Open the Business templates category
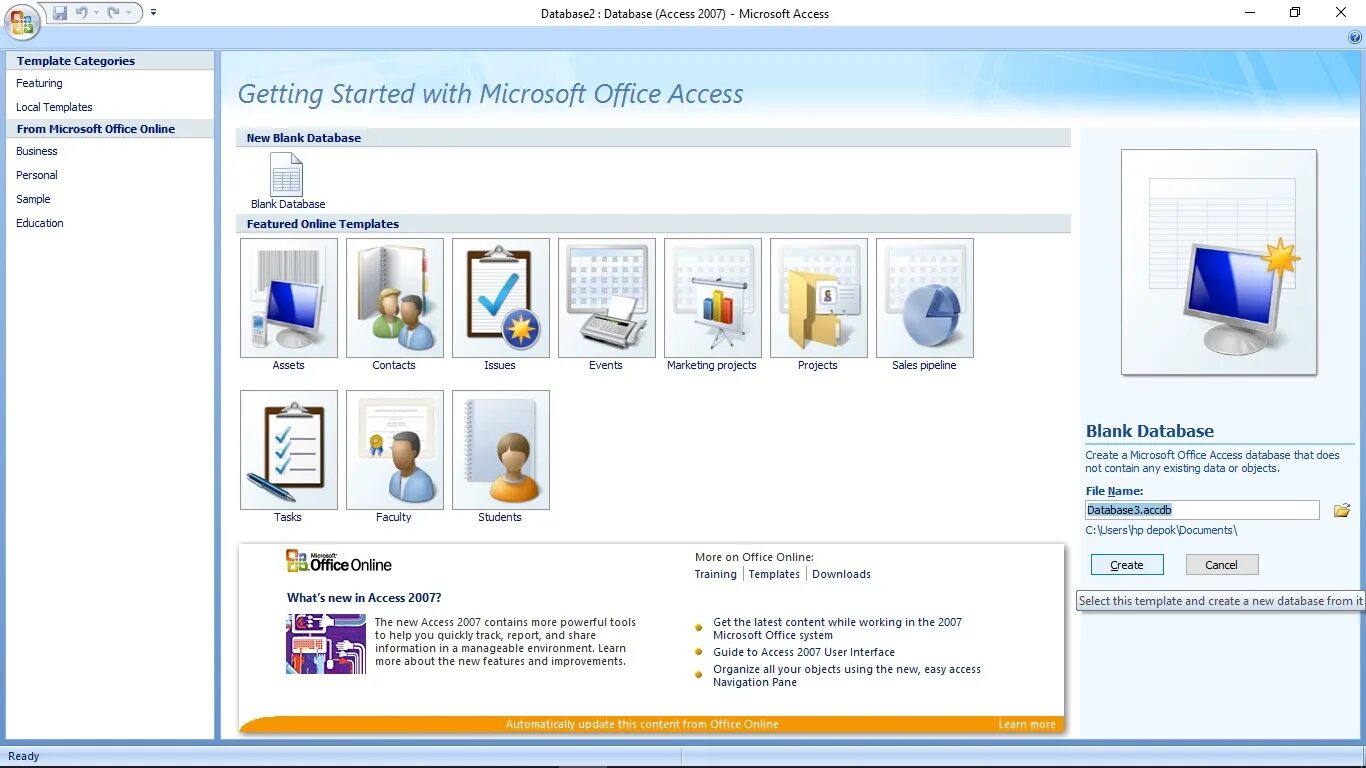The image size is (1366, 768). coord(37,151)
